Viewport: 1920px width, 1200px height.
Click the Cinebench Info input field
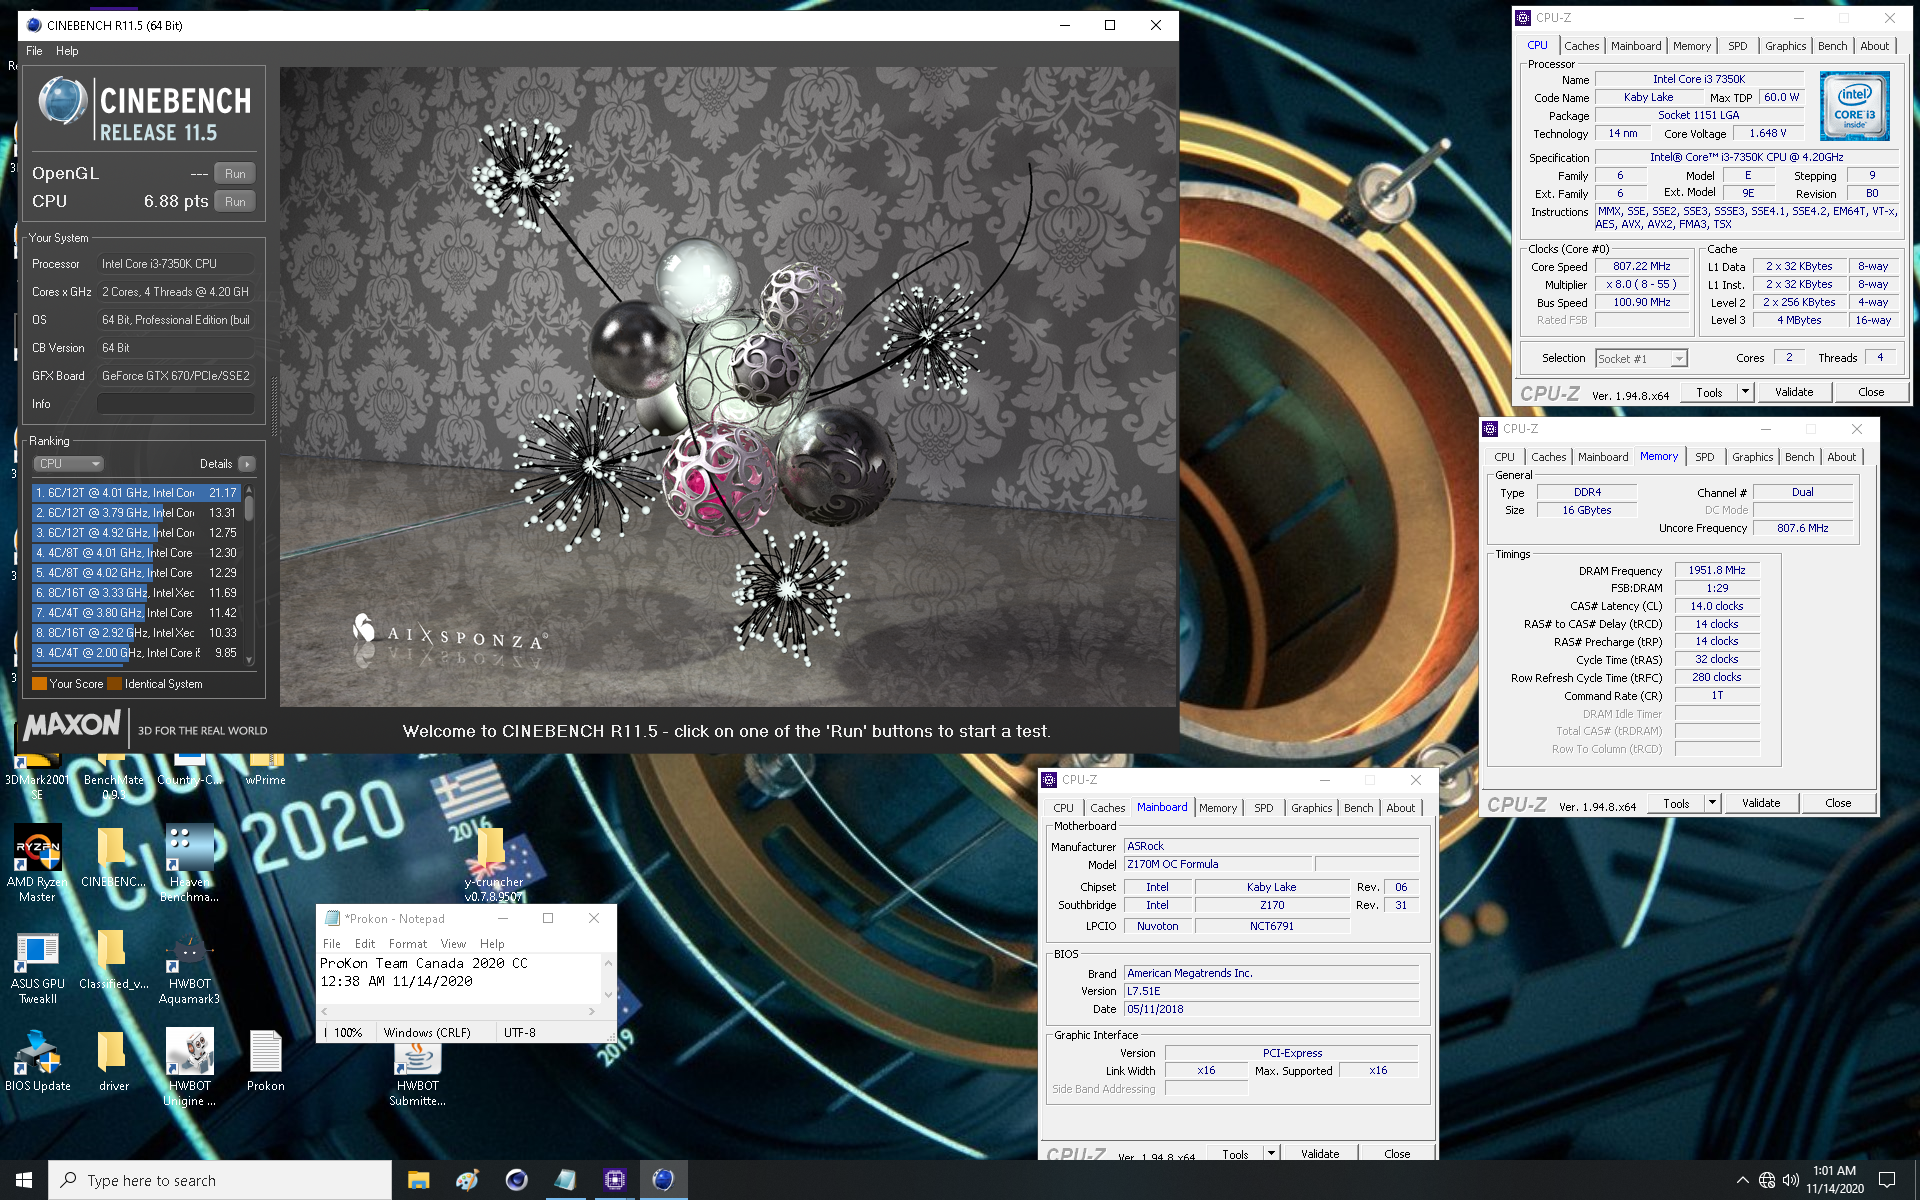pos(176,404)
